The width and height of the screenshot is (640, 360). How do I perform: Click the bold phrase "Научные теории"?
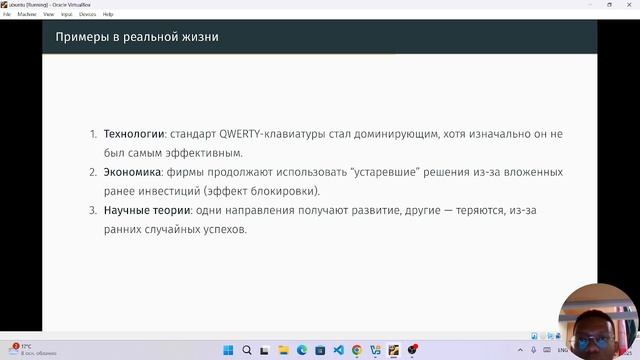tap(147, 210)
